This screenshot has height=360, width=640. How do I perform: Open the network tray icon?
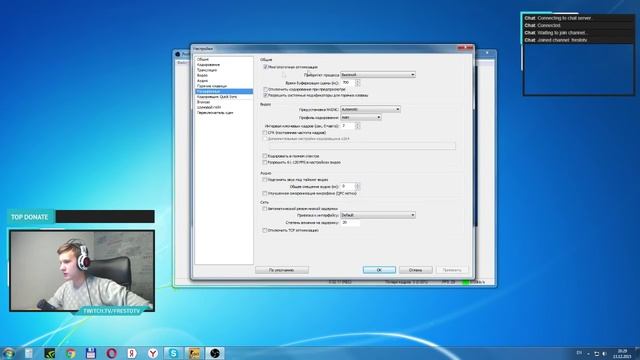(x=596, y=353)
